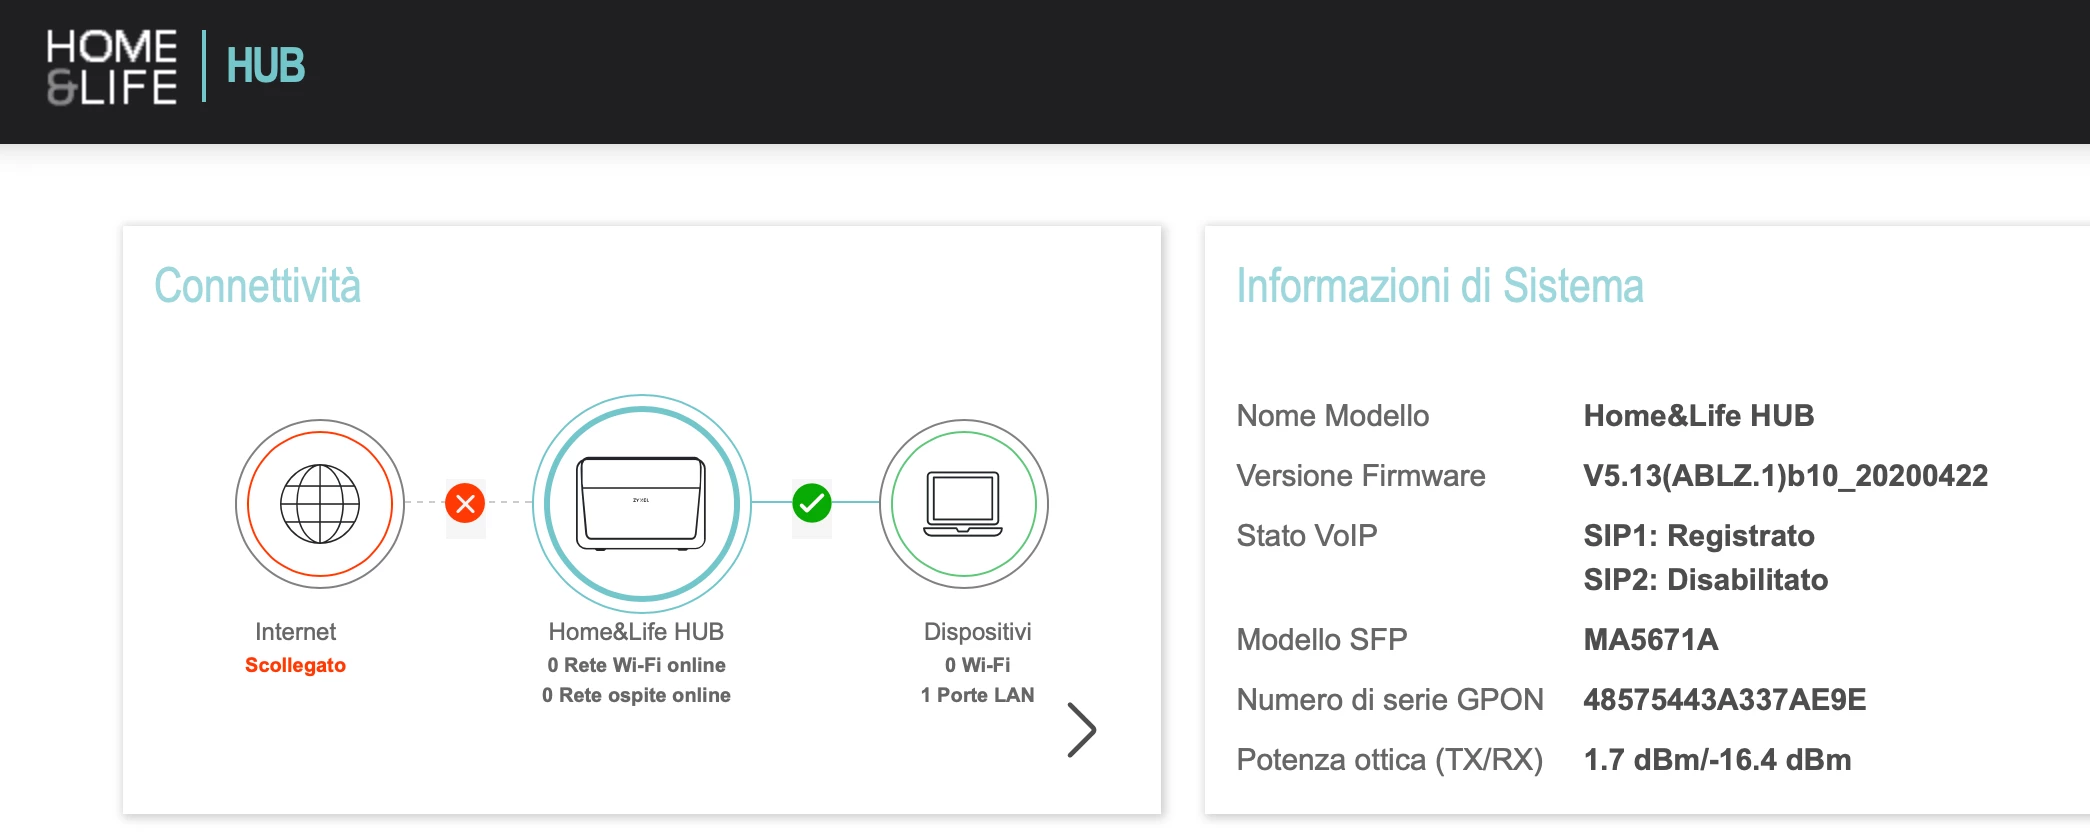Click '1 Porte LAN' text
2090x840 pixels.
(x=977, y=695)
